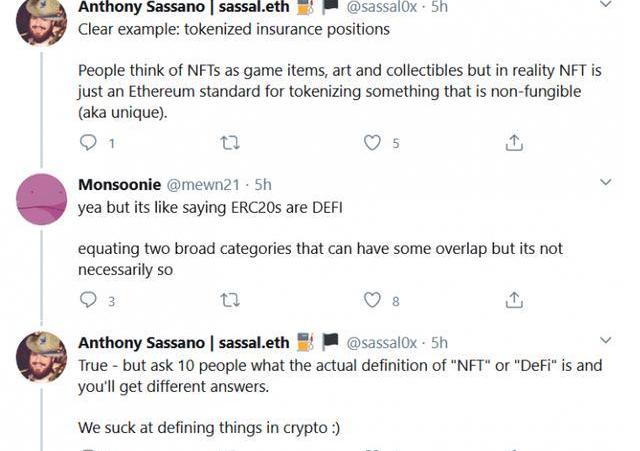This screenshot has height=451, width=640.
Task: Retweet Monsoonie's ERC20s tweet
Action: [229, 300]
